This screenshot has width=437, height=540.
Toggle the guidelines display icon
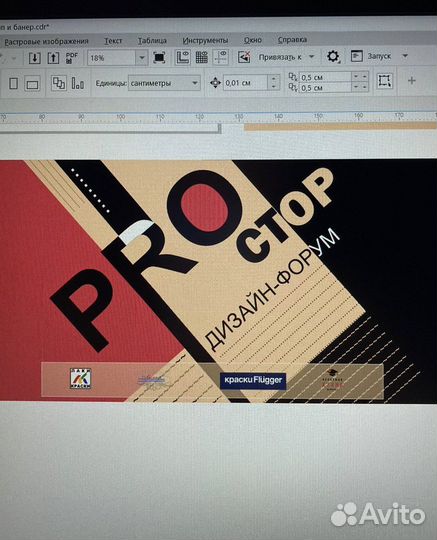[x=220, y=57]
